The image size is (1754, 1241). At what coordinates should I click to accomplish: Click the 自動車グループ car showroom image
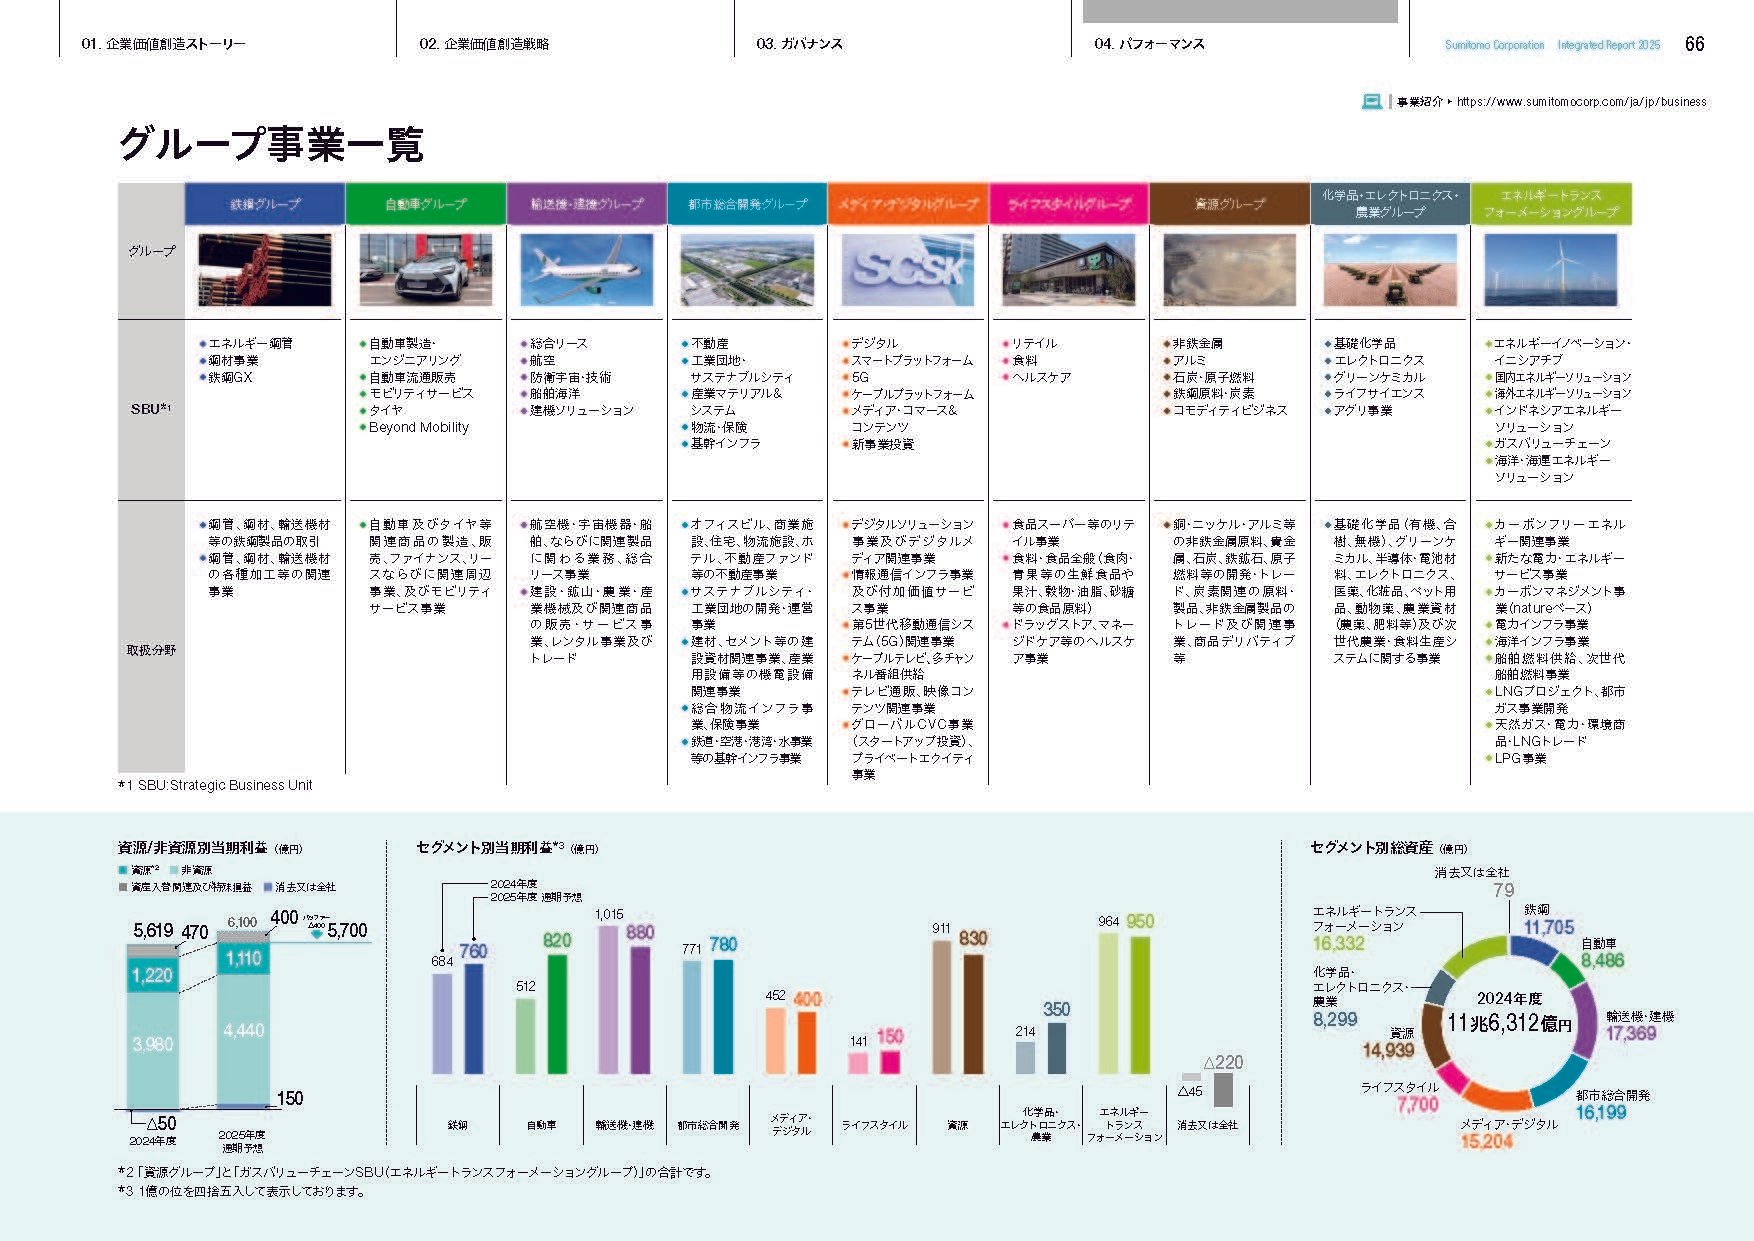tap(424, 271)
